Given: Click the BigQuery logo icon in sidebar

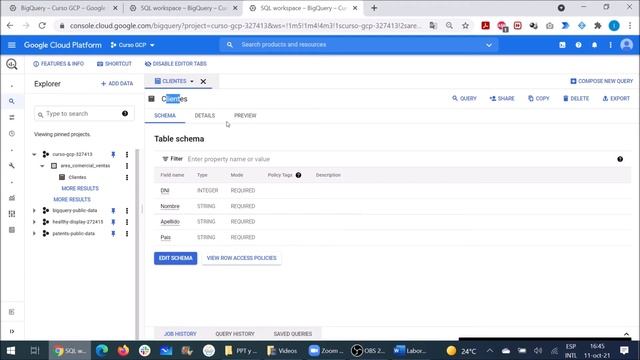Looking at the screenshot, I should pyautogui.click(x=11, y=64).
